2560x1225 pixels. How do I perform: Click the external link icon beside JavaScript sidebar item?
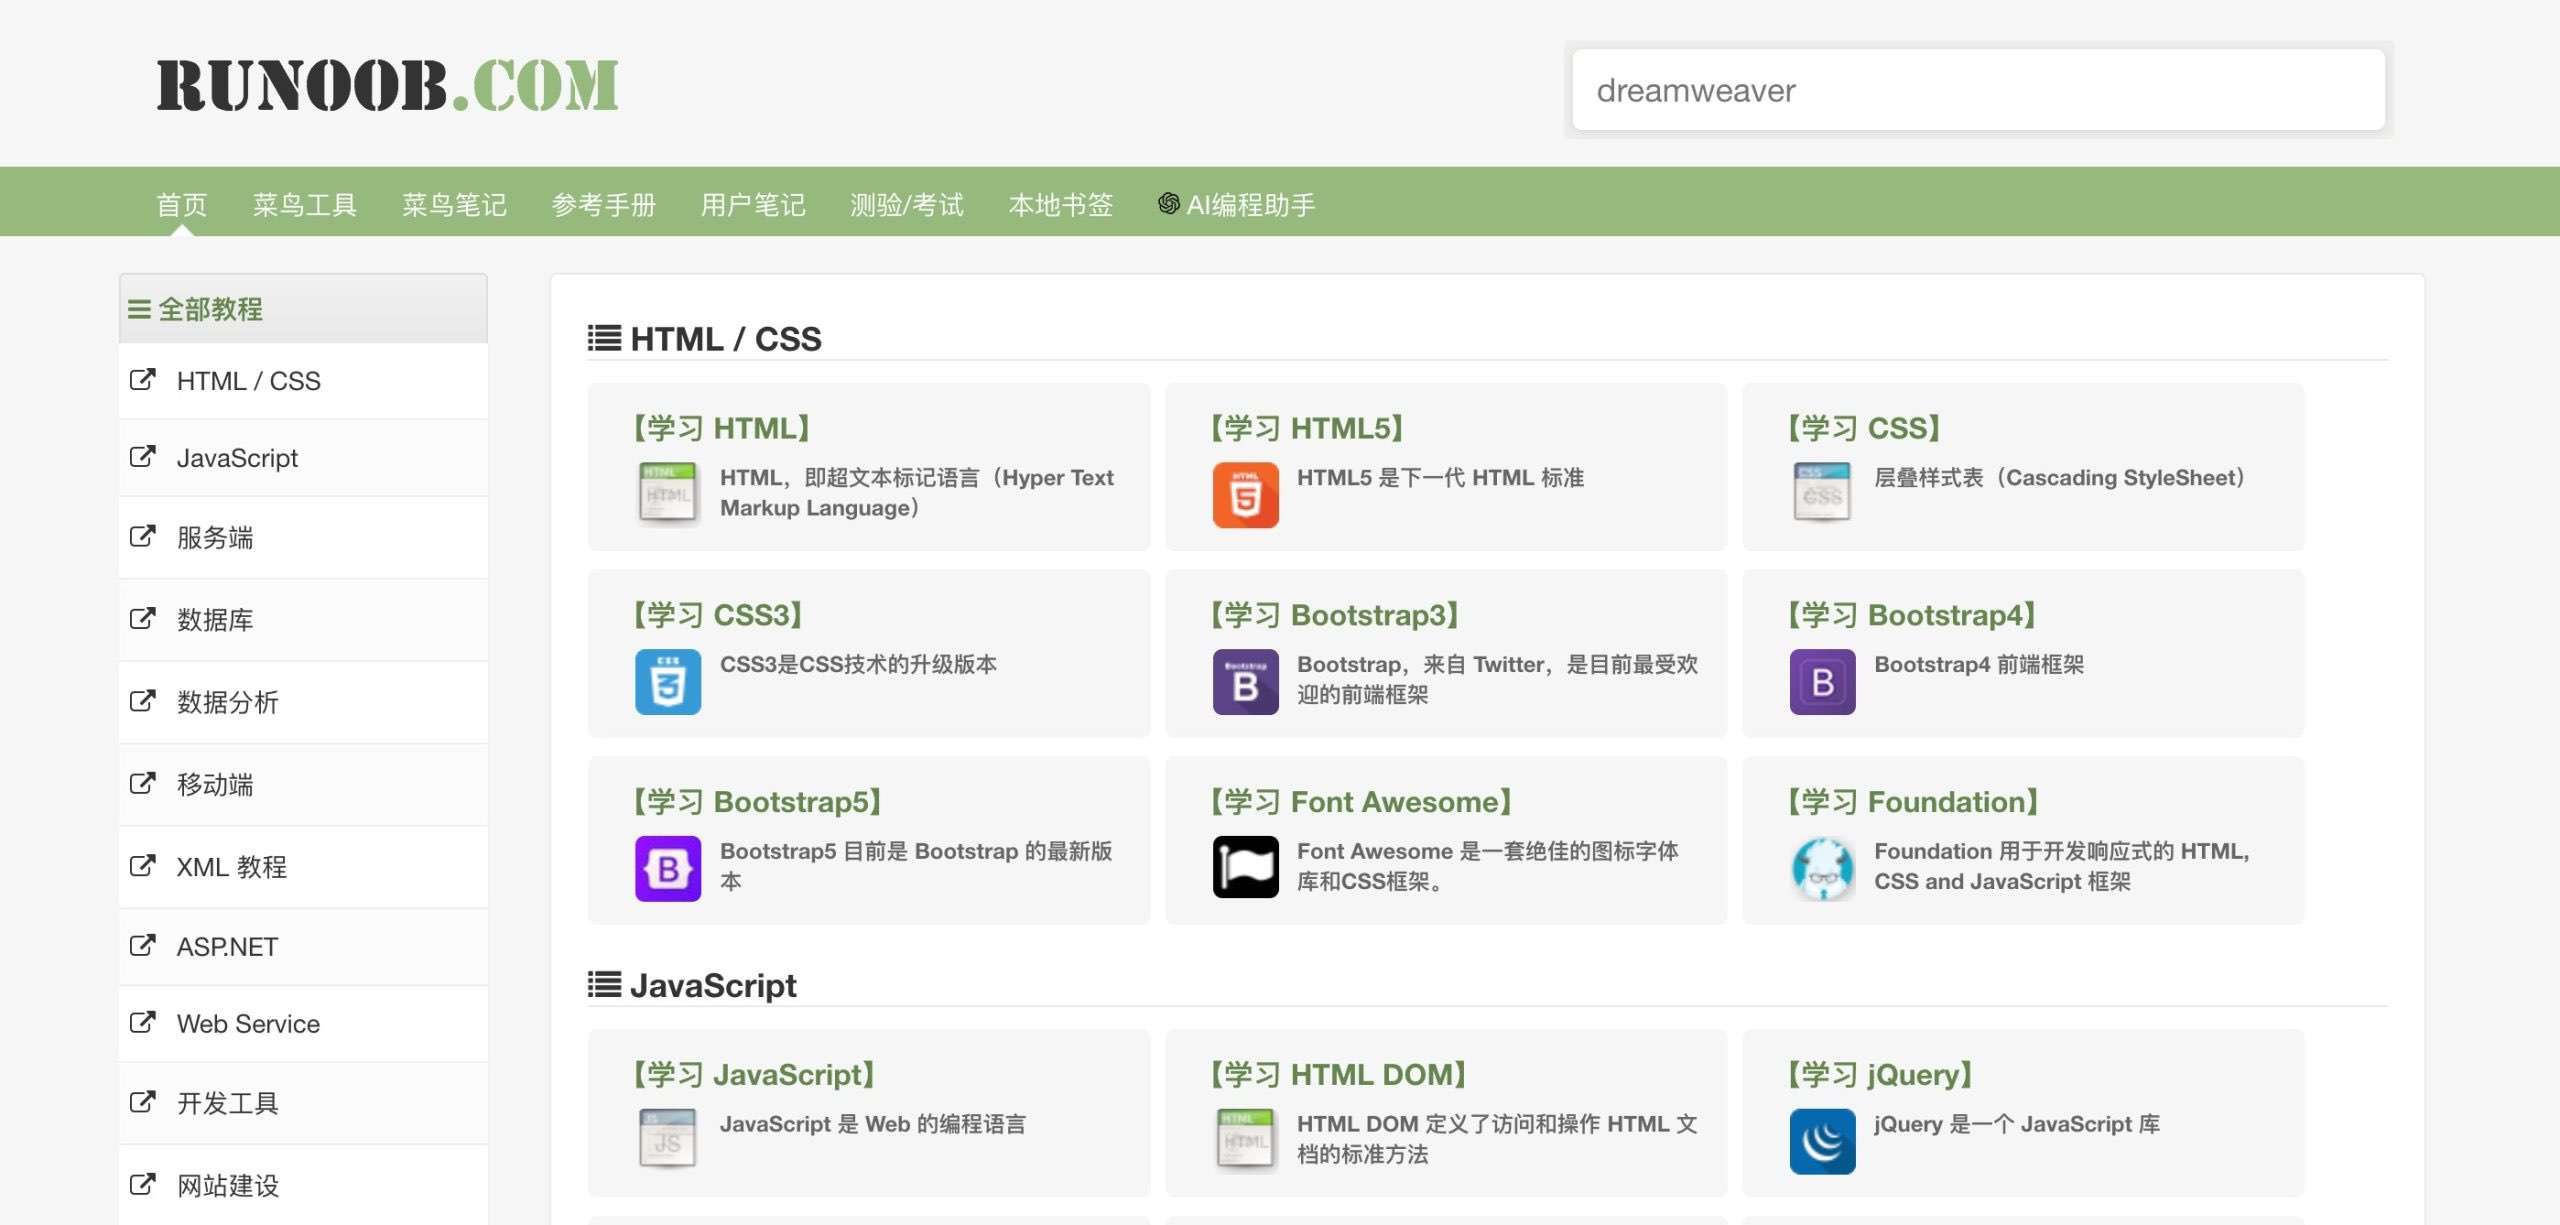[x=143, y=457]
